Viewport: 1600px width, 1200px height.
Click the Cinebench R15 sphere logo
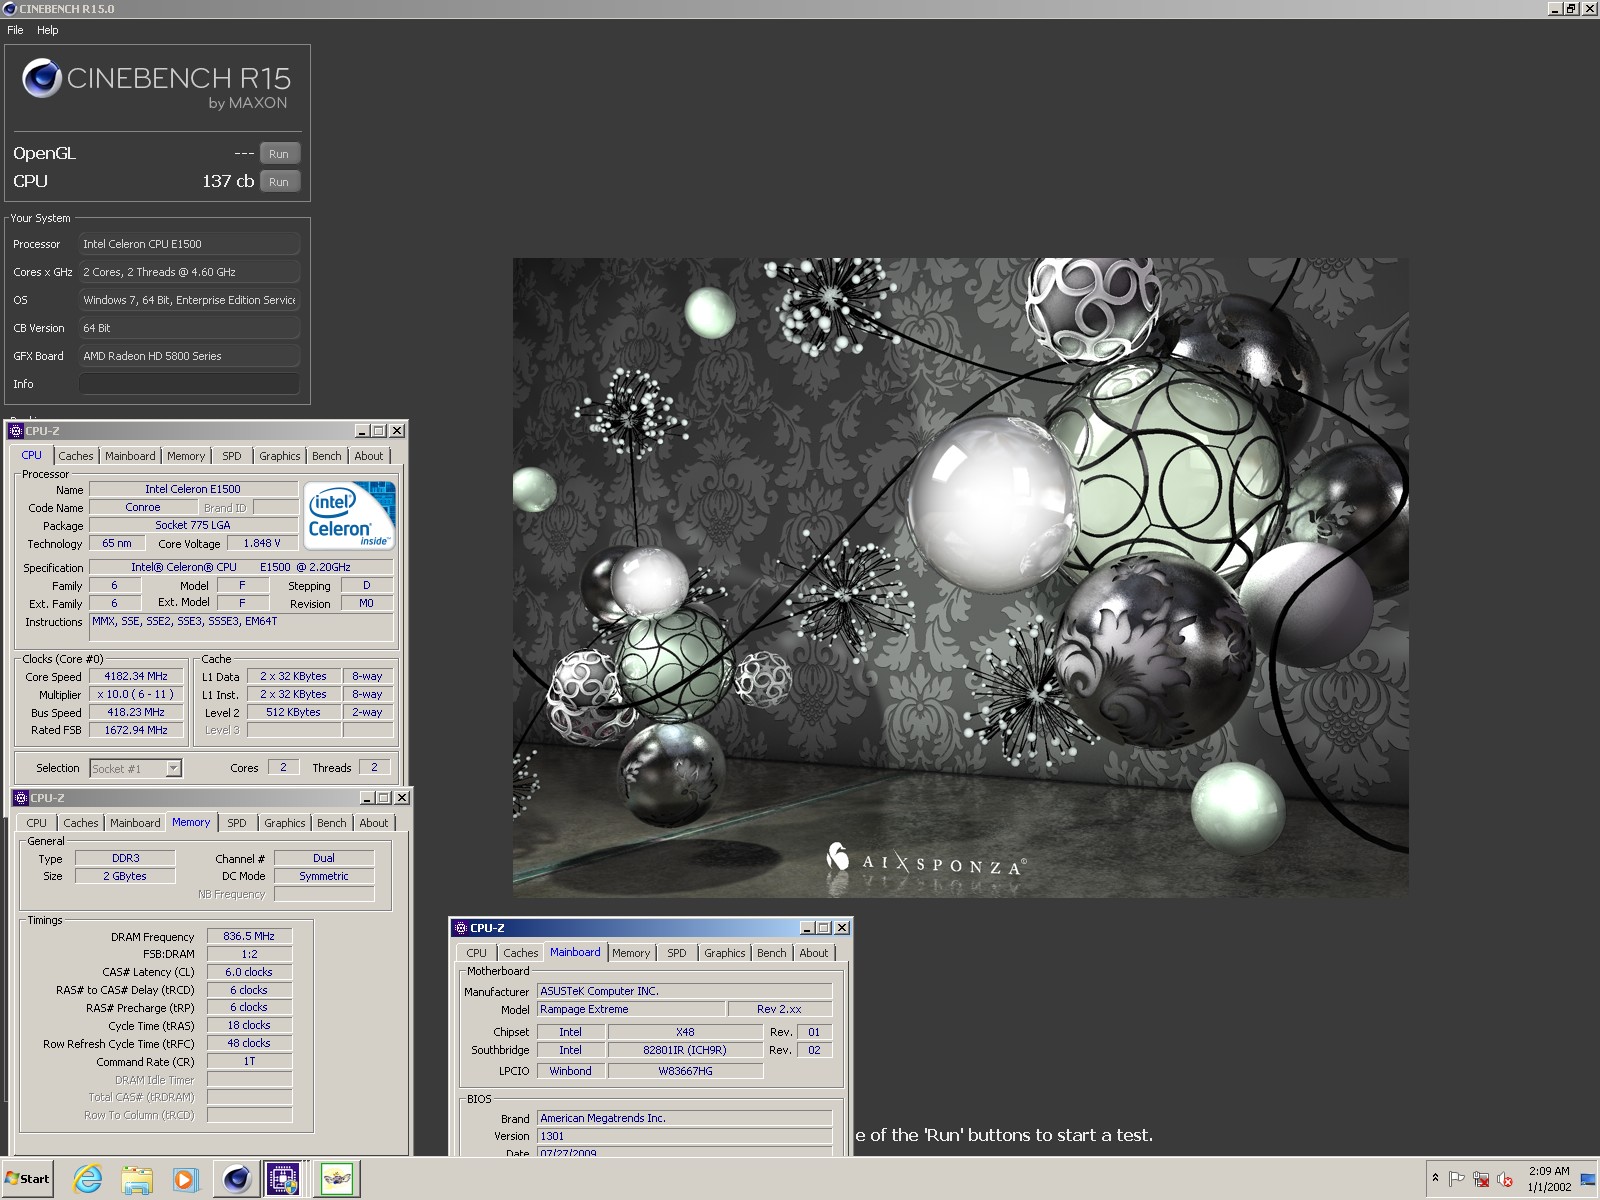click(x=42, y=78)
